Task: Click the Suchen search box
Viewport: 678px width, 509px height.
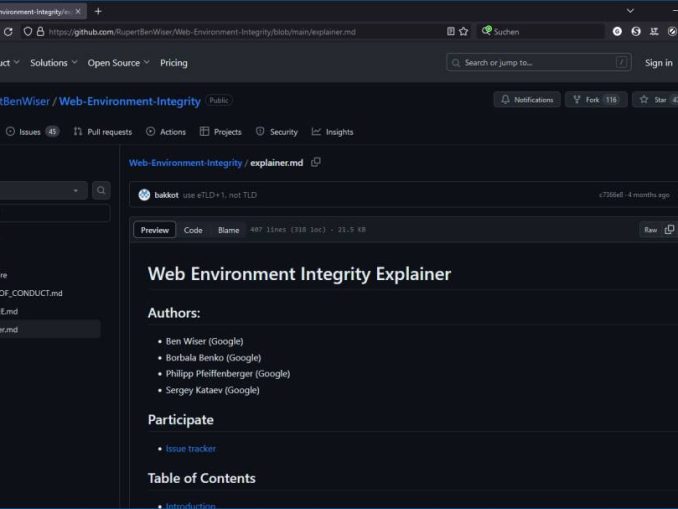Action: 540,32
